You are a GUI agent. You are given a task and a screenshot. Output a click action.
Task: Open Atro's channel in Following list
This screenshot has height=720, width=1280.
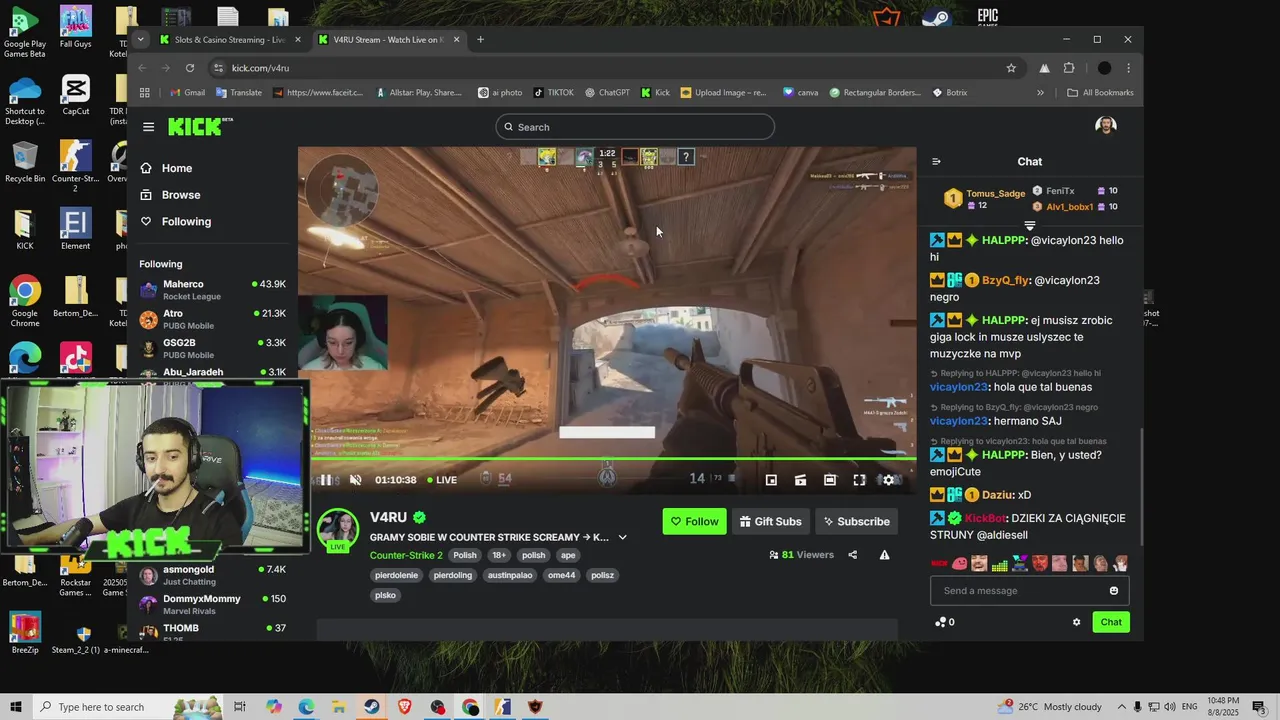click(213, 319)
